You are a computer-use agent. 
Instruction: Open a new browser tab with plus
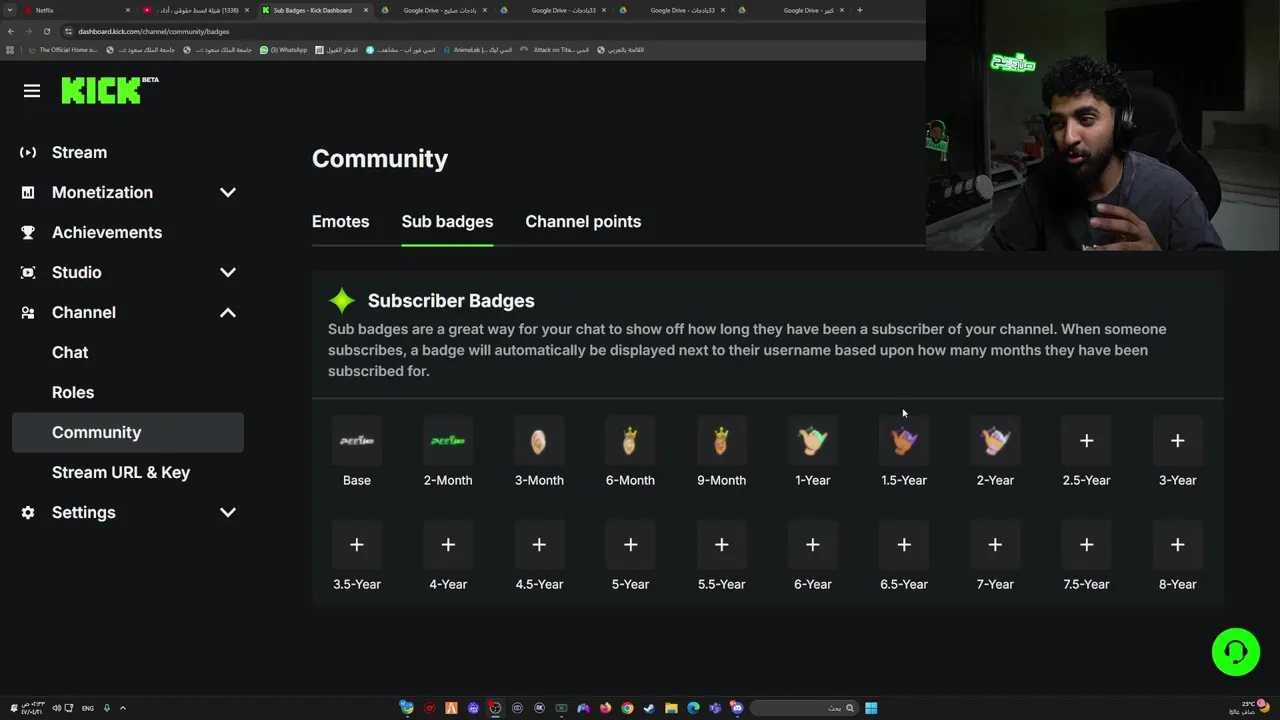point(859,10)
